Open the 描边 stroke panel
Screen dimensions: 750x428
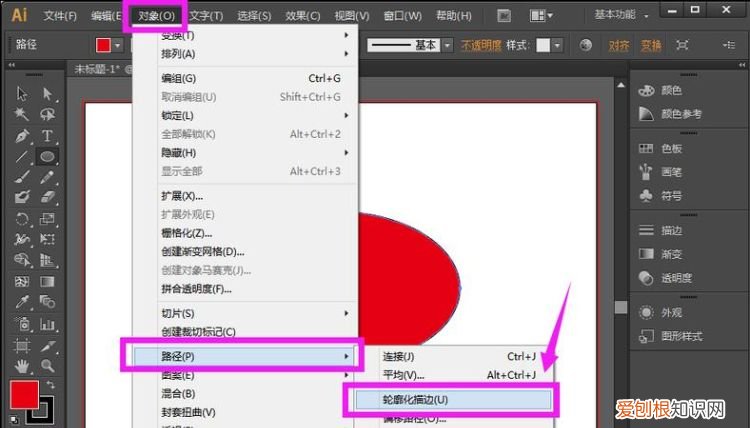661,230
